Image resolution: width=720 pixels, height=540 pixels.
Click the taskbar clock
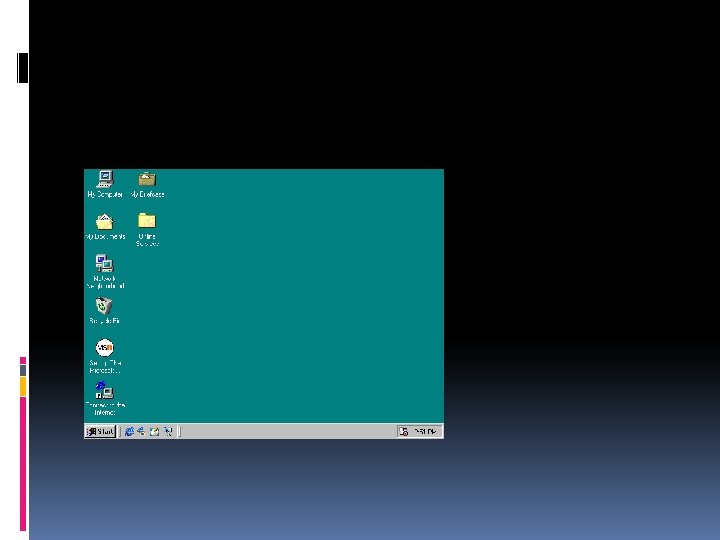tap(425, 431)
